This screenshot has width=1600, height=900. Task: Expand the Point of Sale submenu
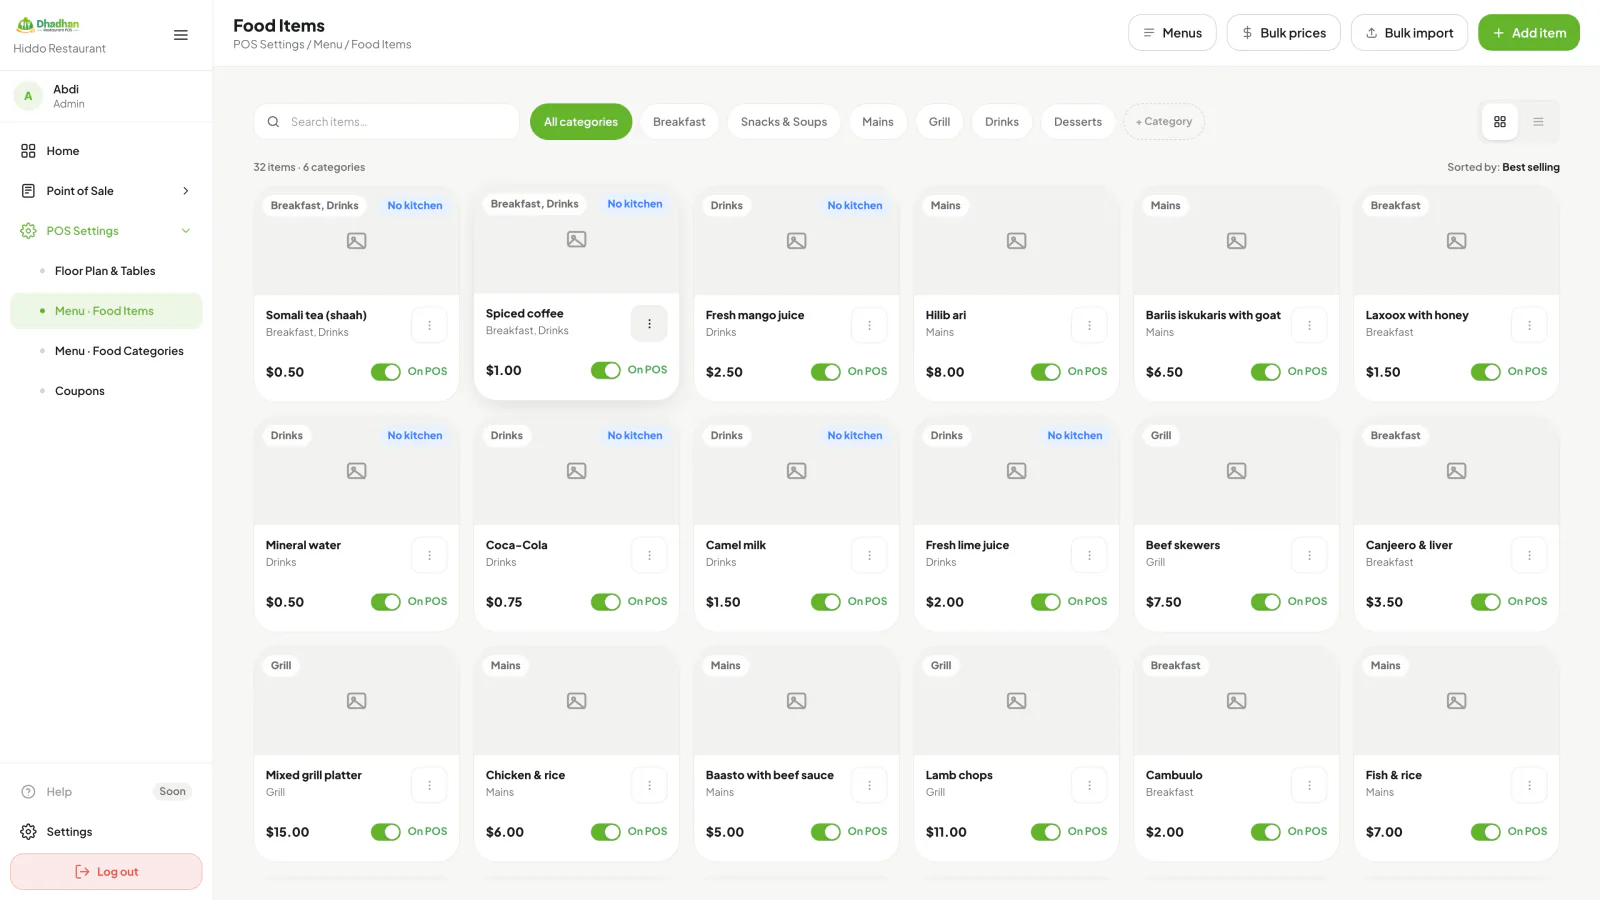point(186,191)
